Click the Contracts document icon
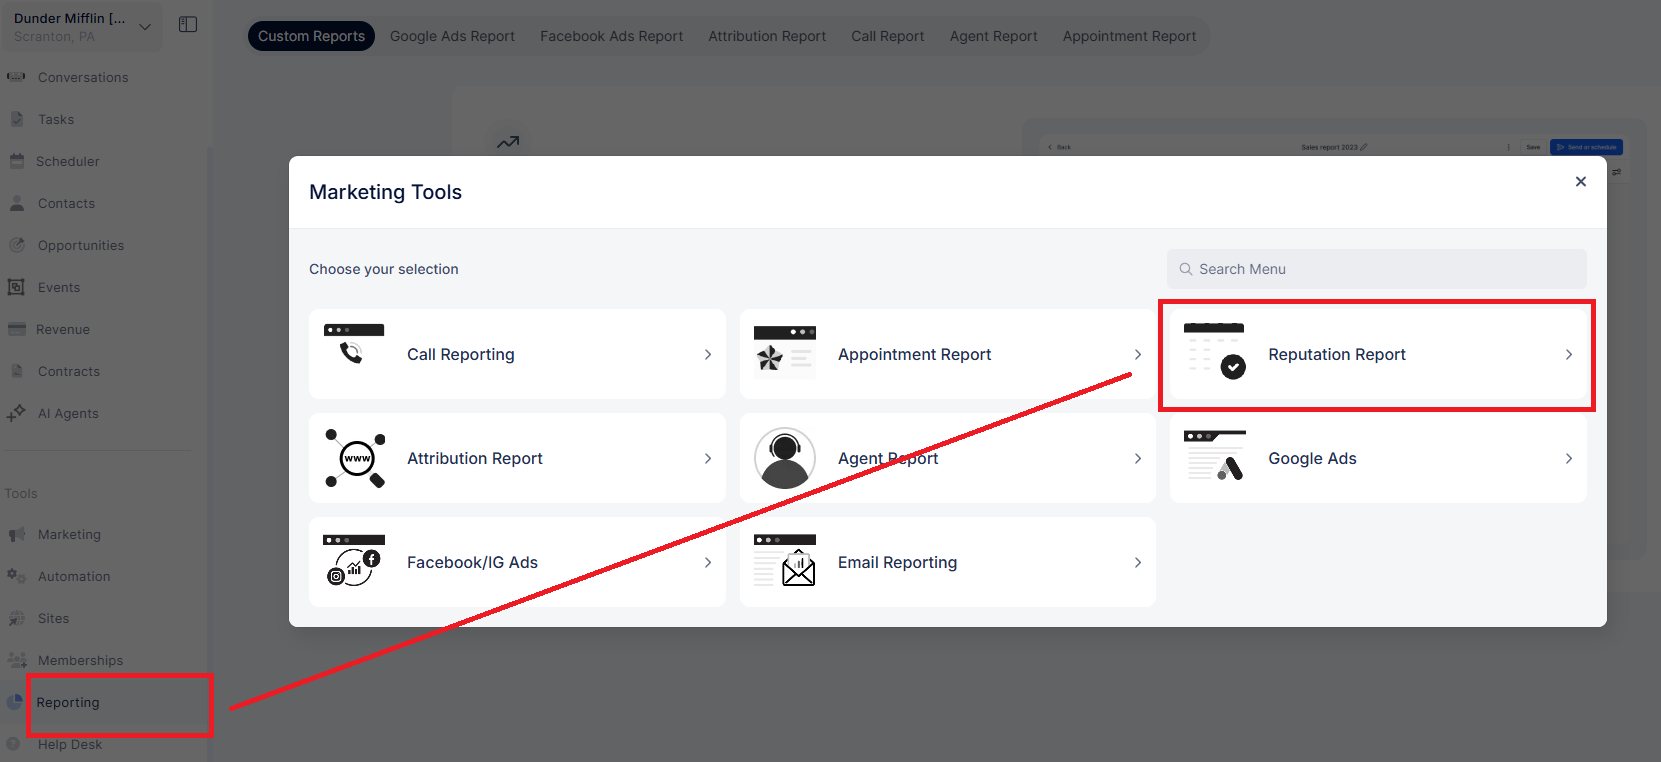Image resolution: width=1661 pixels, height=762 pixels. pyautogui.click(x=17, y=371)
